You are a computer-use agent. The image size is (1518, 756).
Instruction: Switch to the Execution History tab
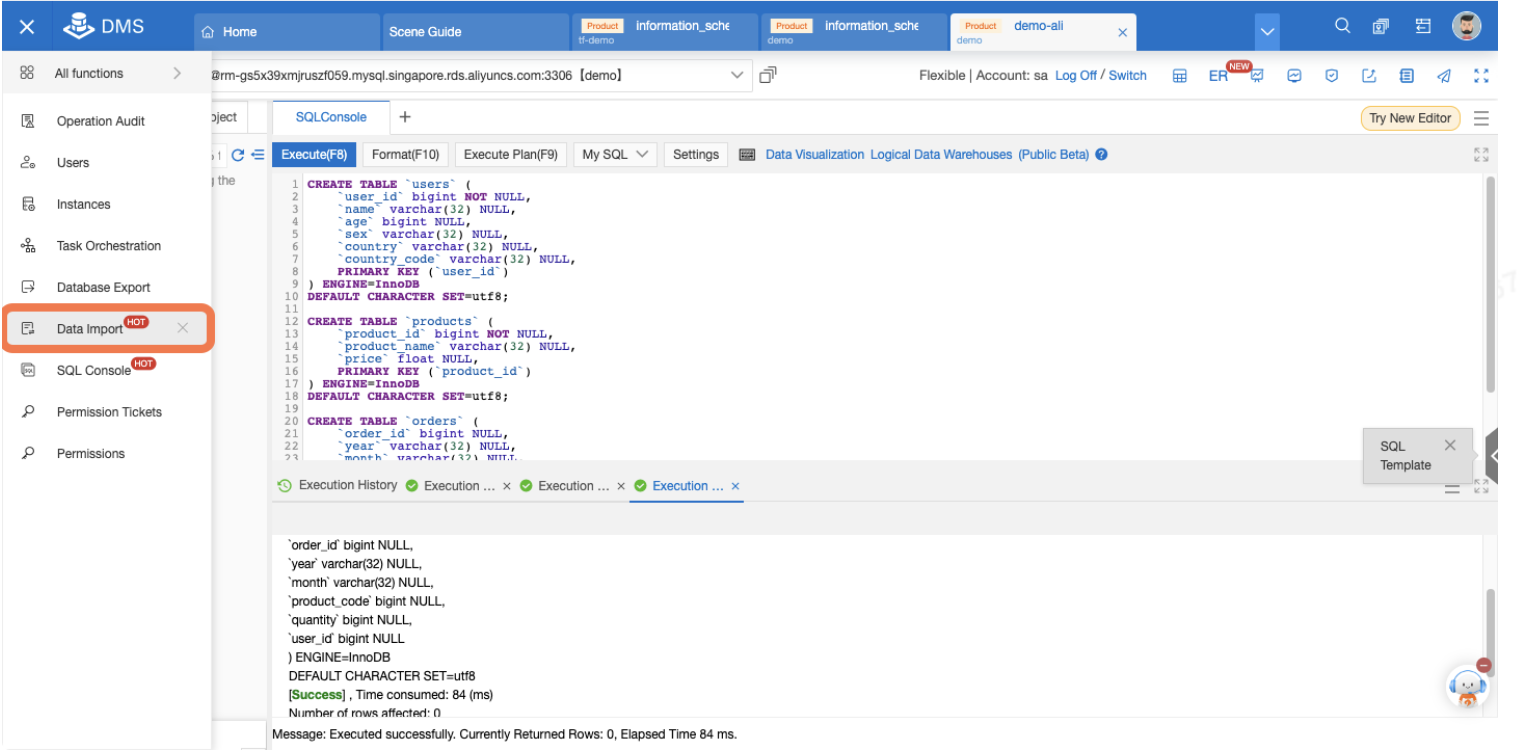tap(346, 485)
